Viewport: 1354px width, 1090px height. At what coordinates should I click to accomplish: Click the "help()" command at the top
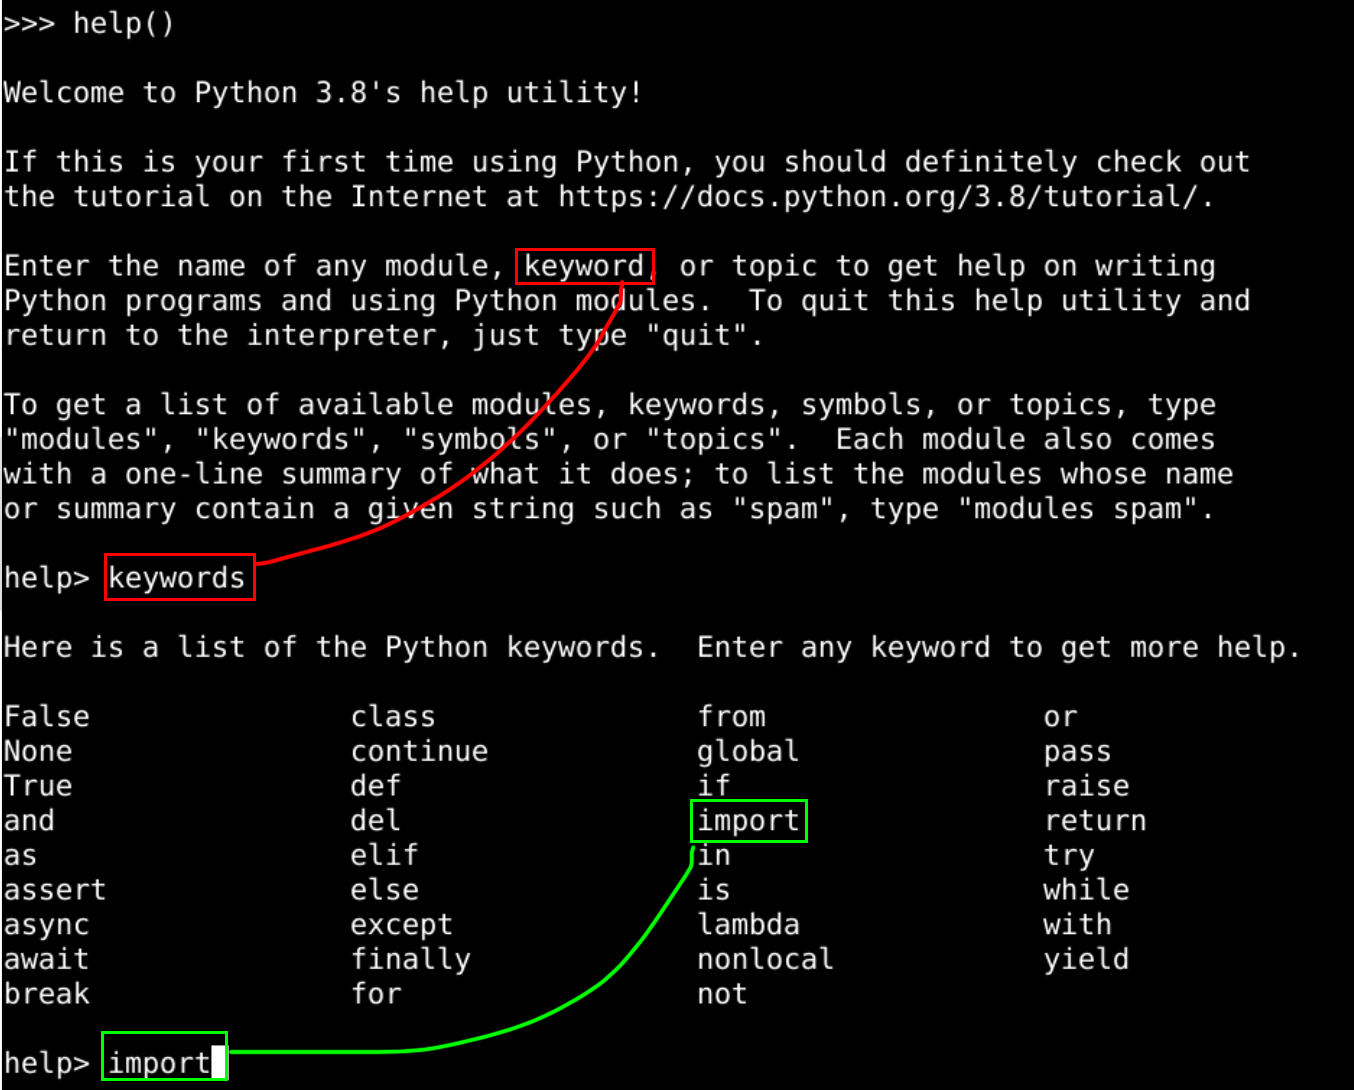pos(124,23)
